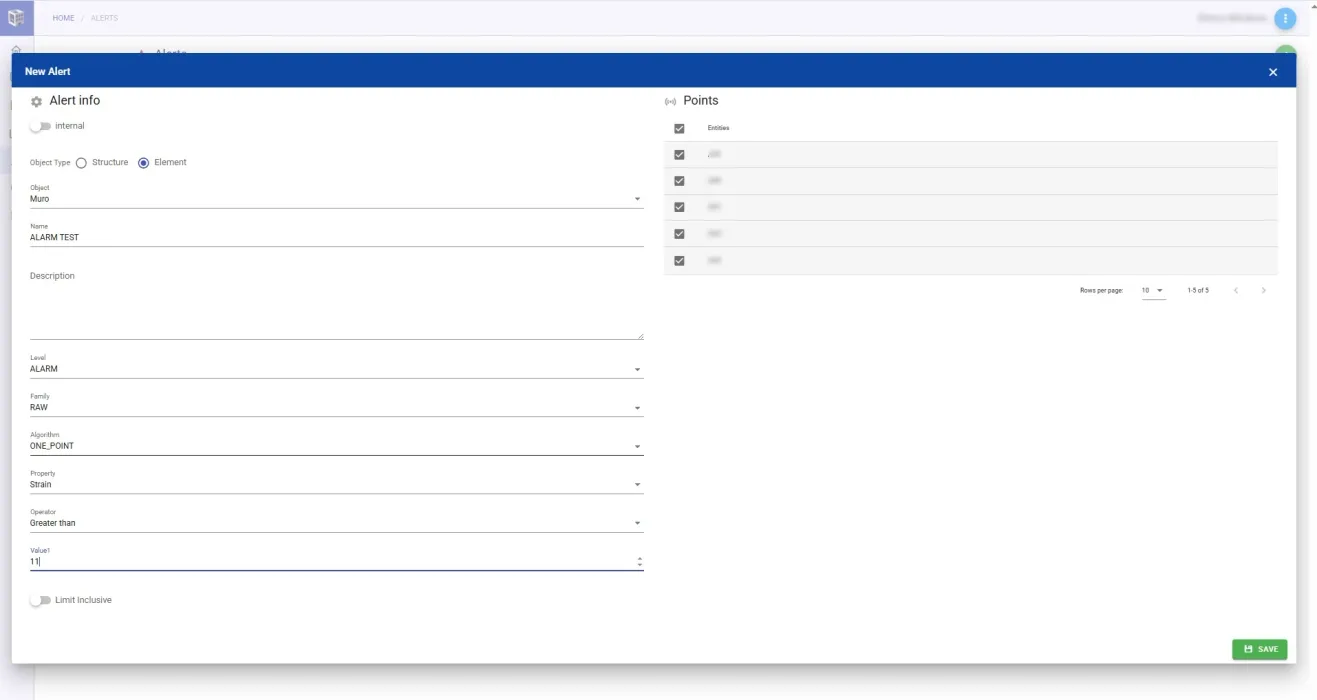Go to next page of points table
The image size is (1317, 700).
coord(1264,290)
